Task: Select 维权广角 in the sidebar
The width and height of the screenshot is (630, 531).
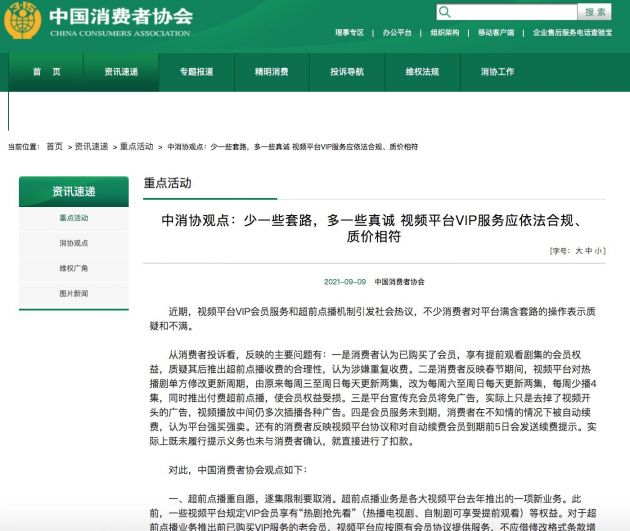Action: click(x=74, y=268)
